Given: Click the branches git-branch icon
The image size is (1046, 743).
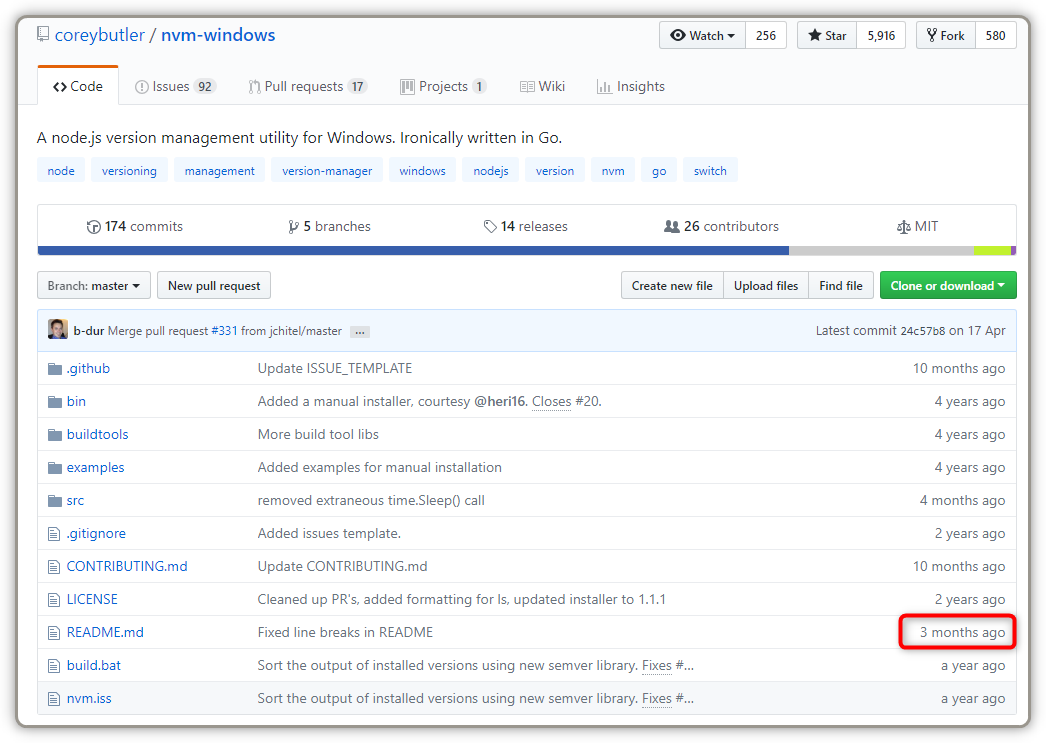Looking at the screenshot, I should coord(293,227).
